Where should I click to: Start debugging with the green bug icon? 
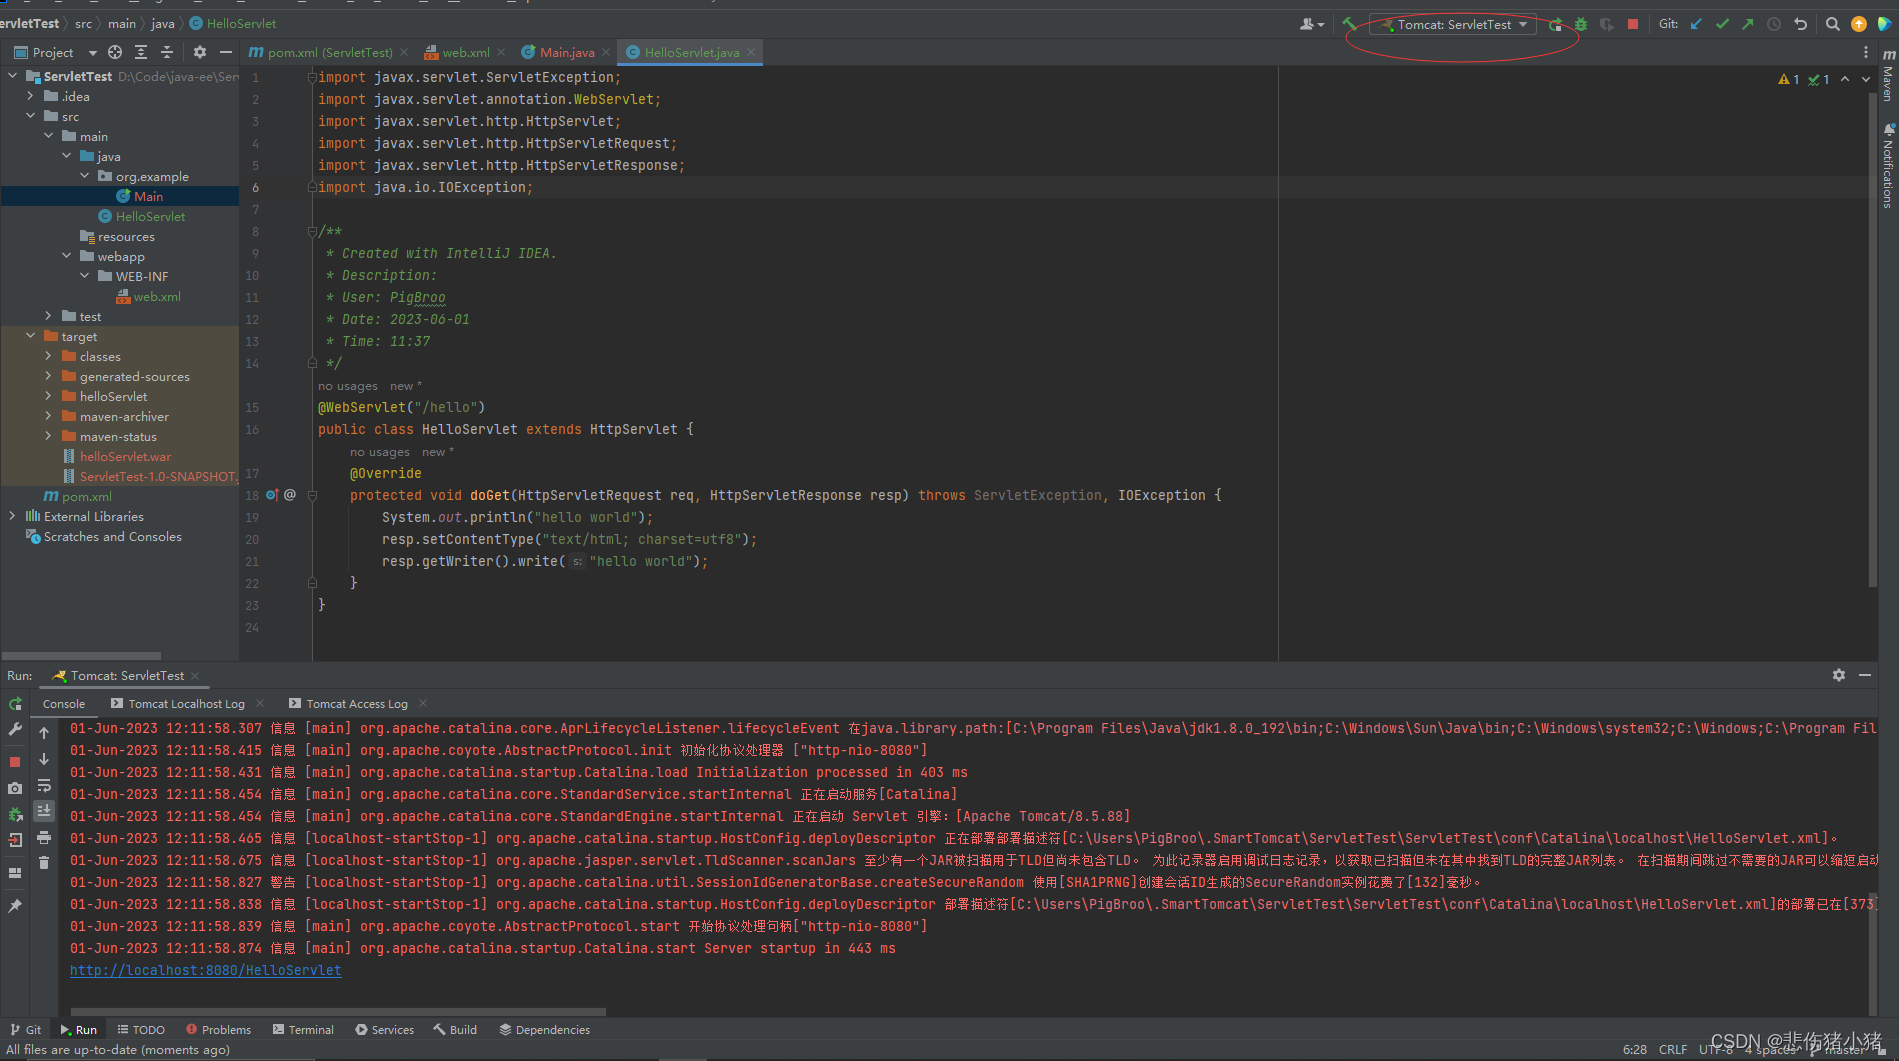click(x=1581, y=24)
